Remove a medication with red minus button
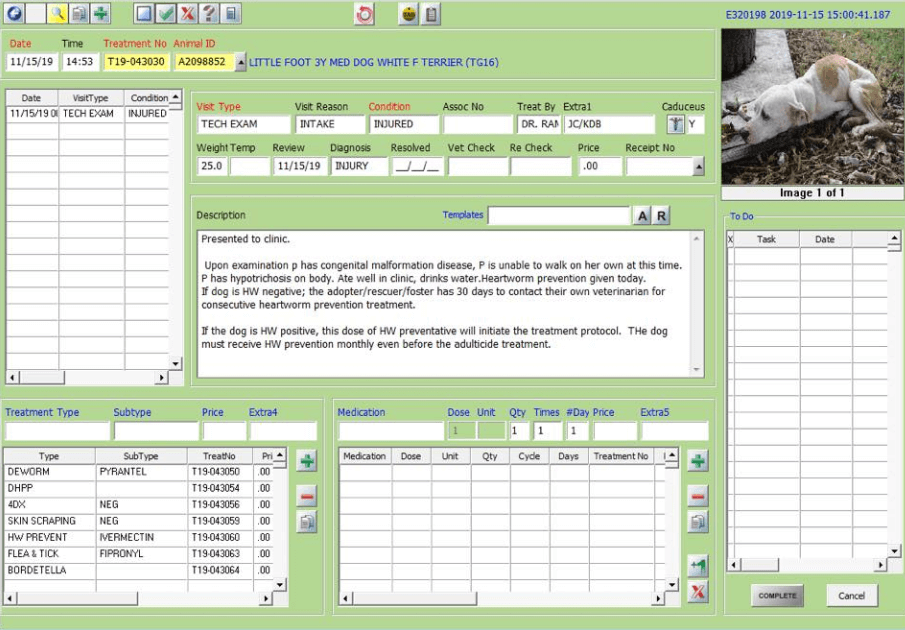 click(698, 496)
